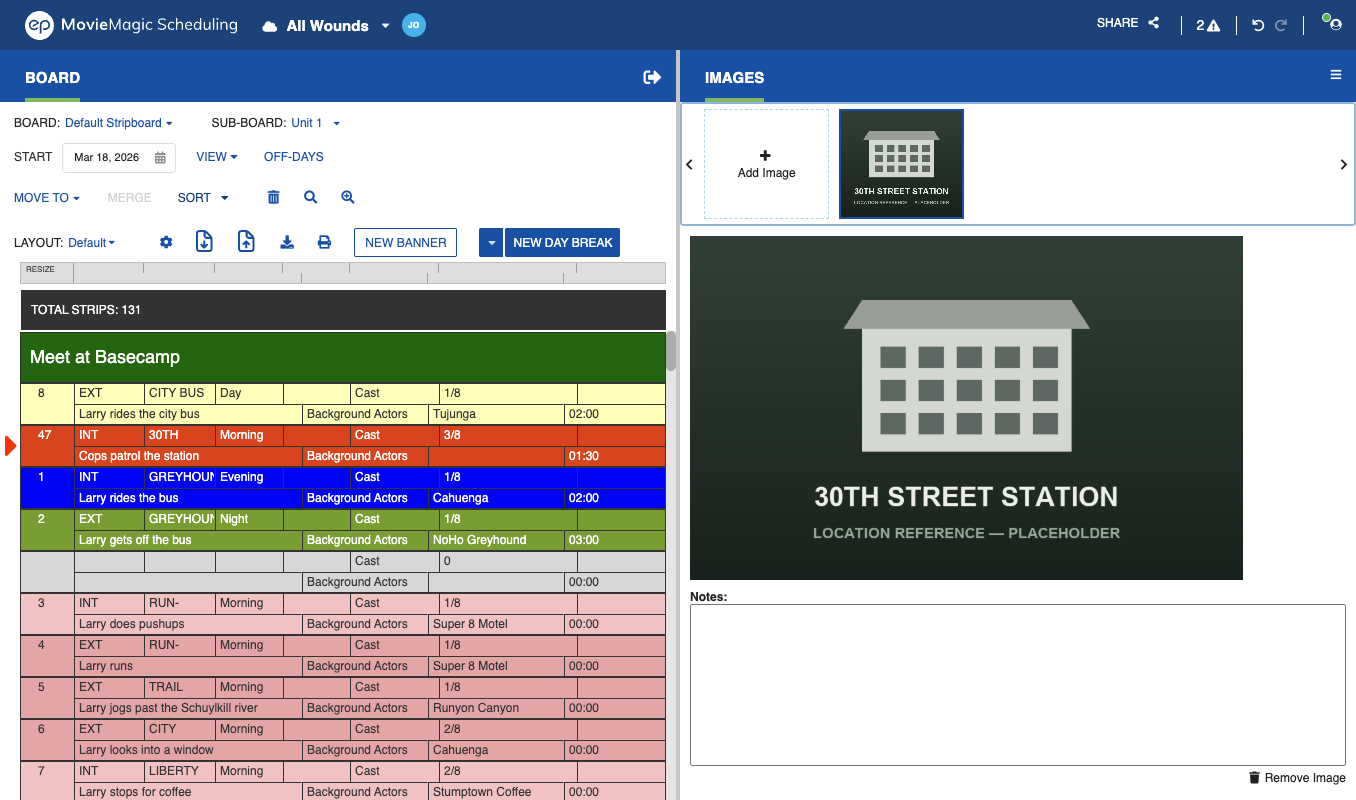Open the Default Stripboard dropdown

(119, 123)
